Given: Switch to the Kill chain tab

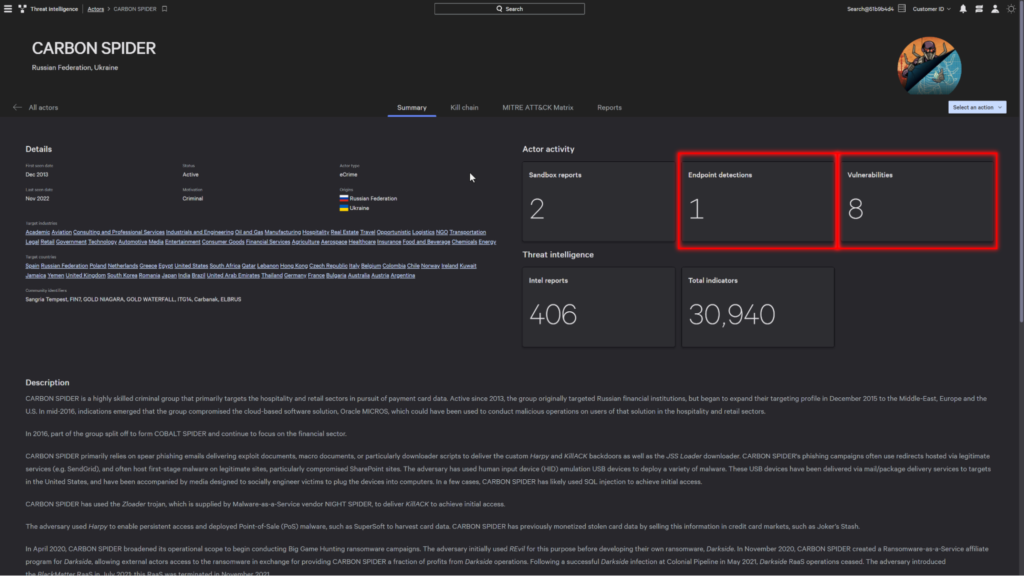Looking at the screenshot, I should click(464, 107).
